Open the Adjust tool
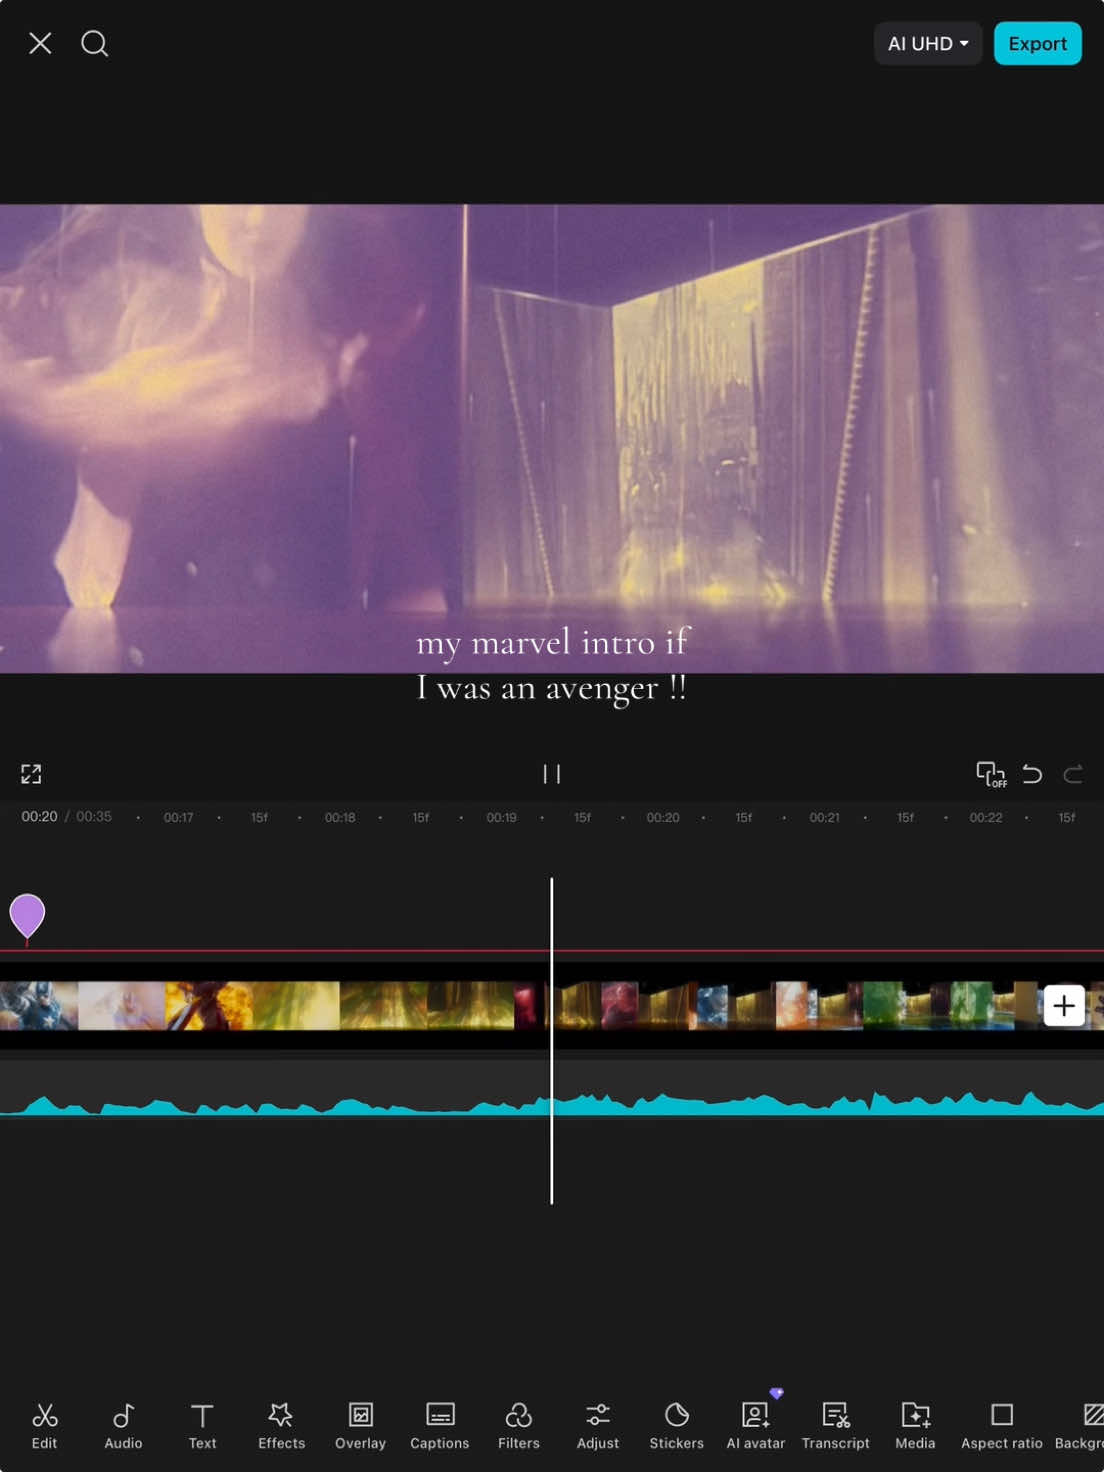This screenshot has width=1104, height=1472. [x=597, y=1426]
